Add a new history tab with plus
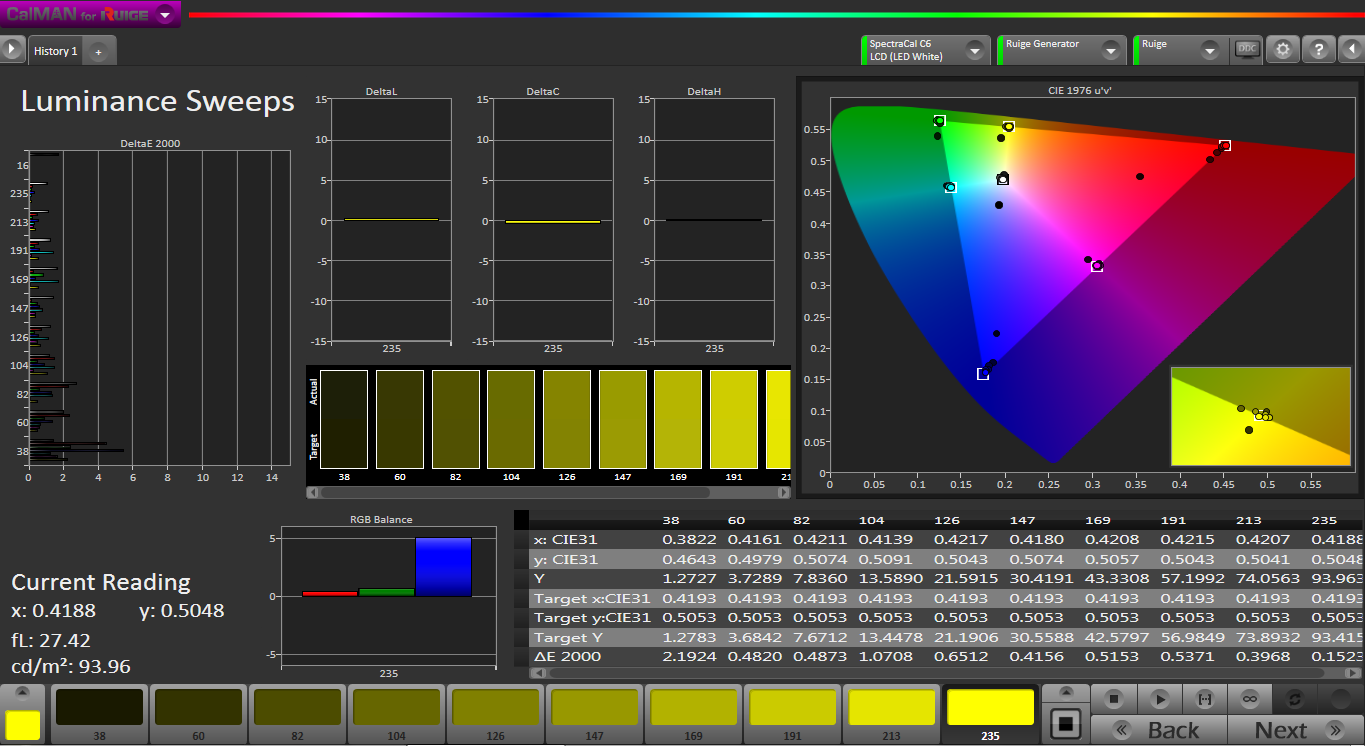The height and width of the screenshot is (746, 1365). 98,52
